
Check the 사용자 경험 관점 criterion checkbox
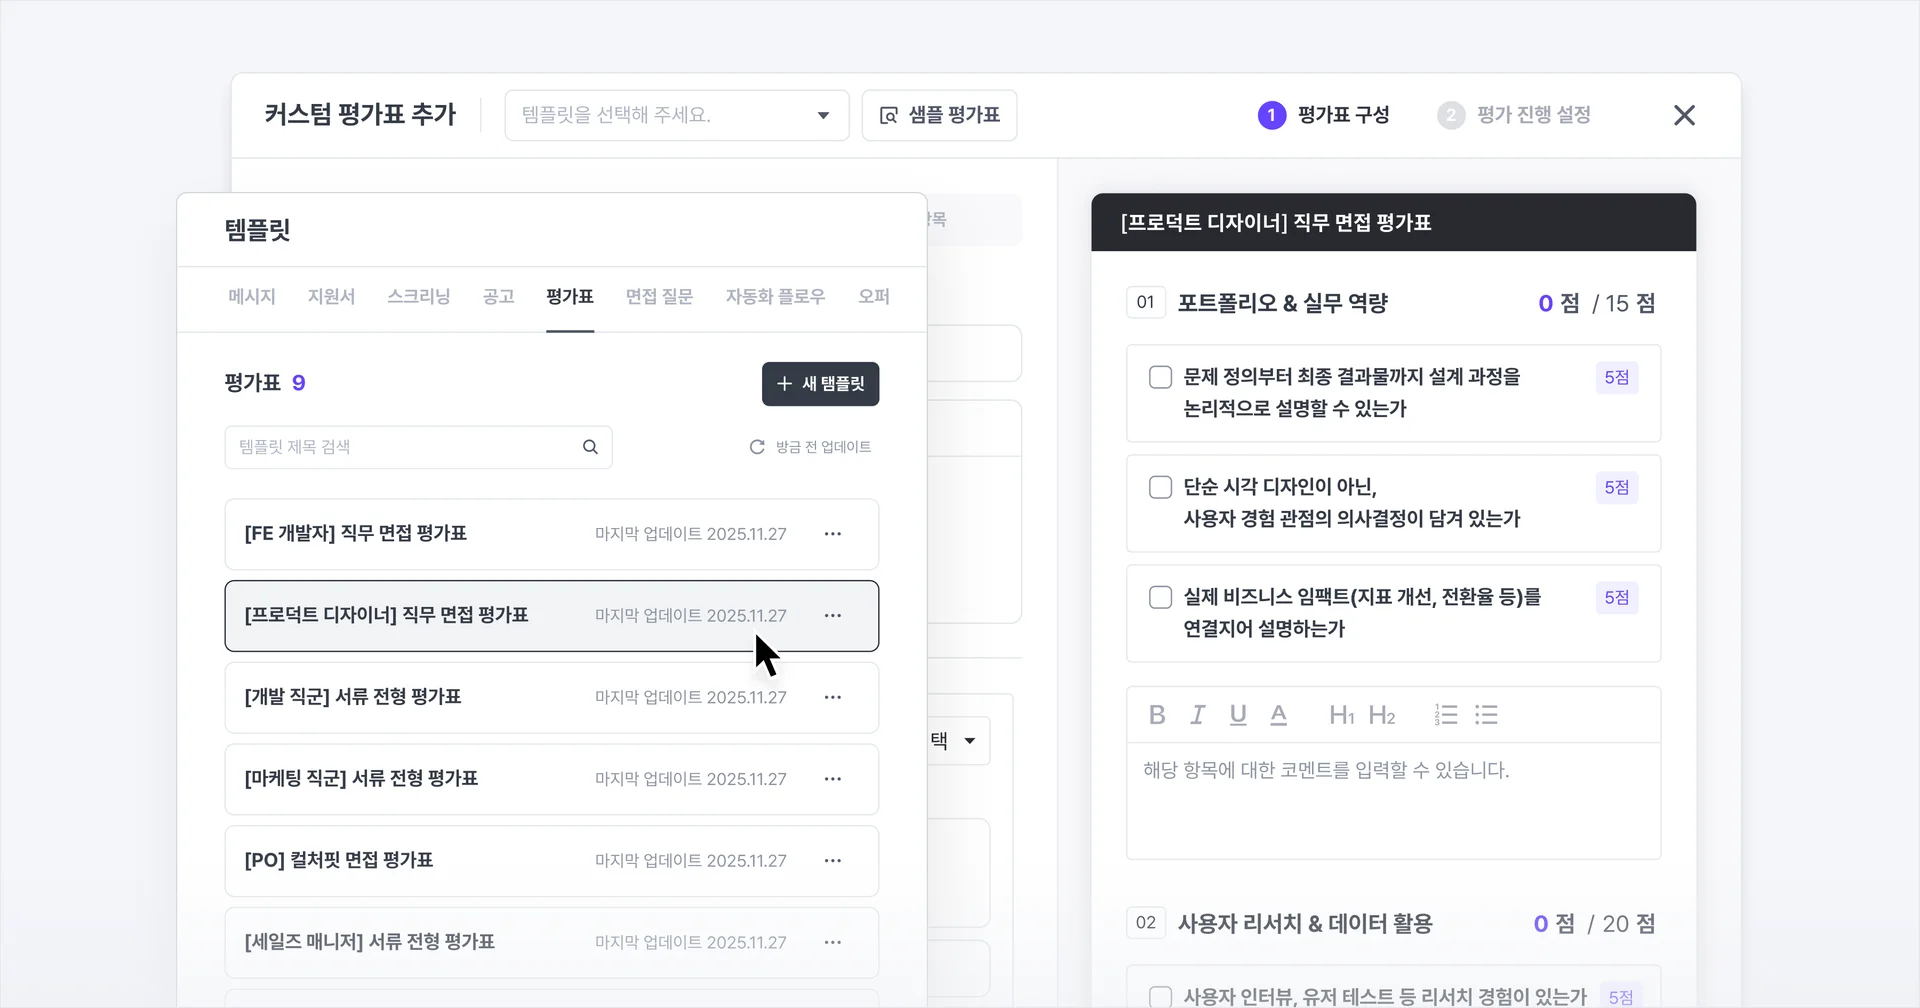tap(1160, 487)
